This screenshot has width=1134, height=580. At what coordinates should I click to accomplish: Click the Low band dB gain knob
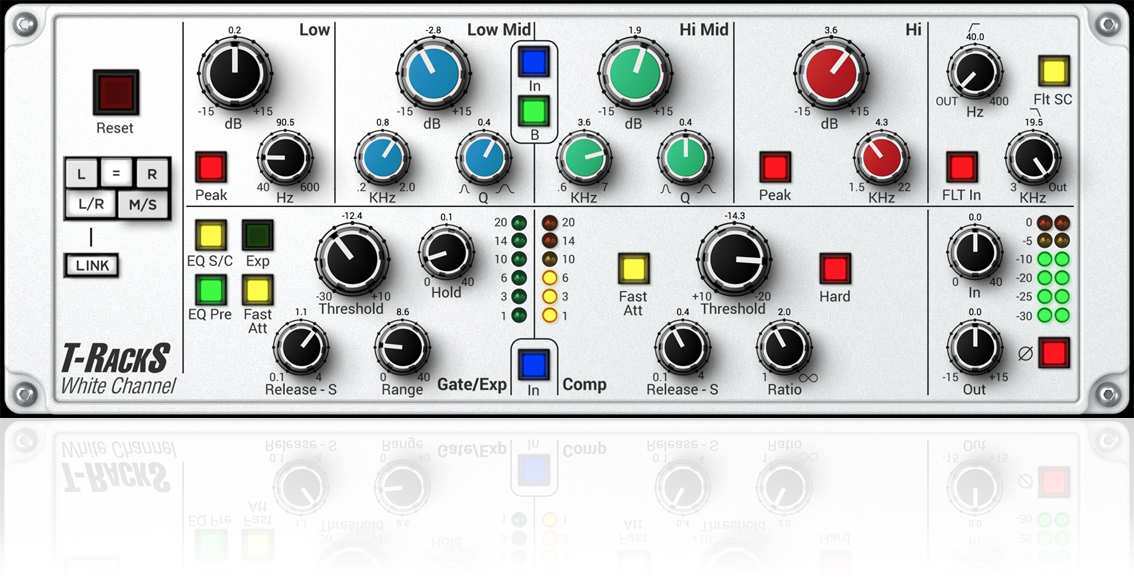point(234,72)
